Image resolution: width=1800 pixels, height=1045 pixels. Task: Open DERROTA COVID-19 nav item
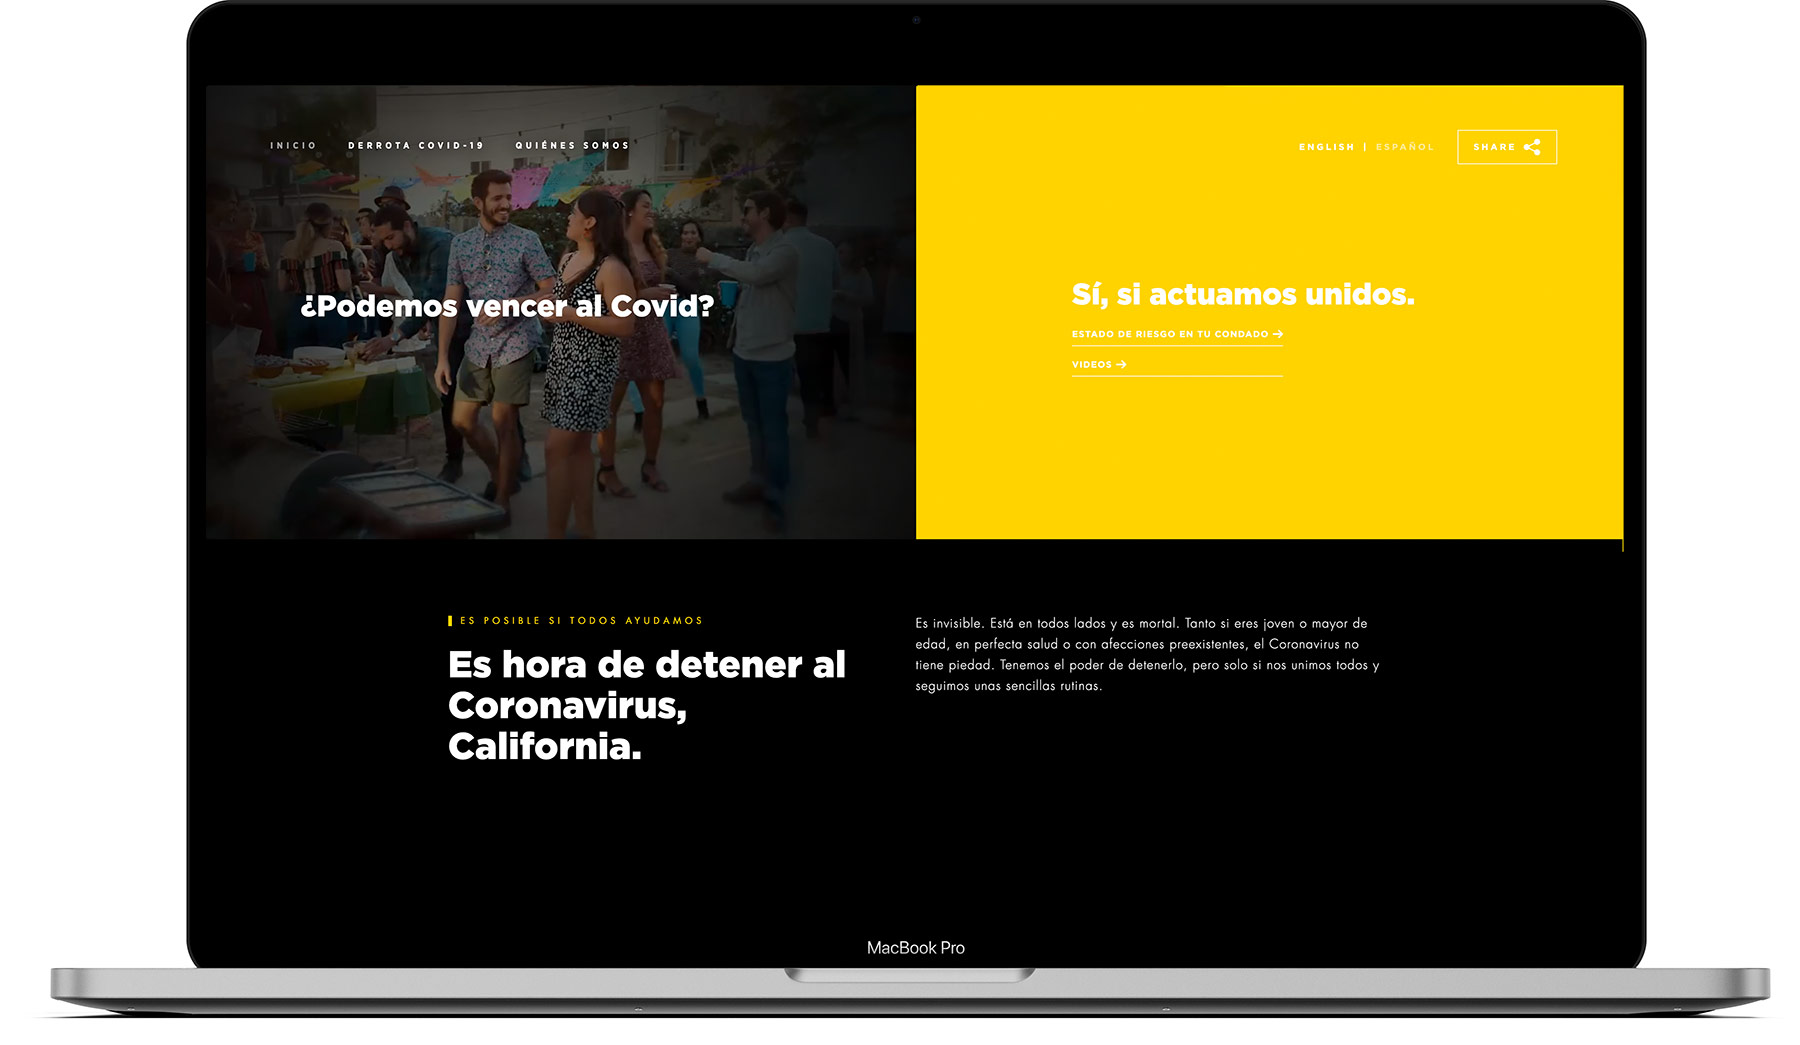pyautogui.click(x=416, y=146)
